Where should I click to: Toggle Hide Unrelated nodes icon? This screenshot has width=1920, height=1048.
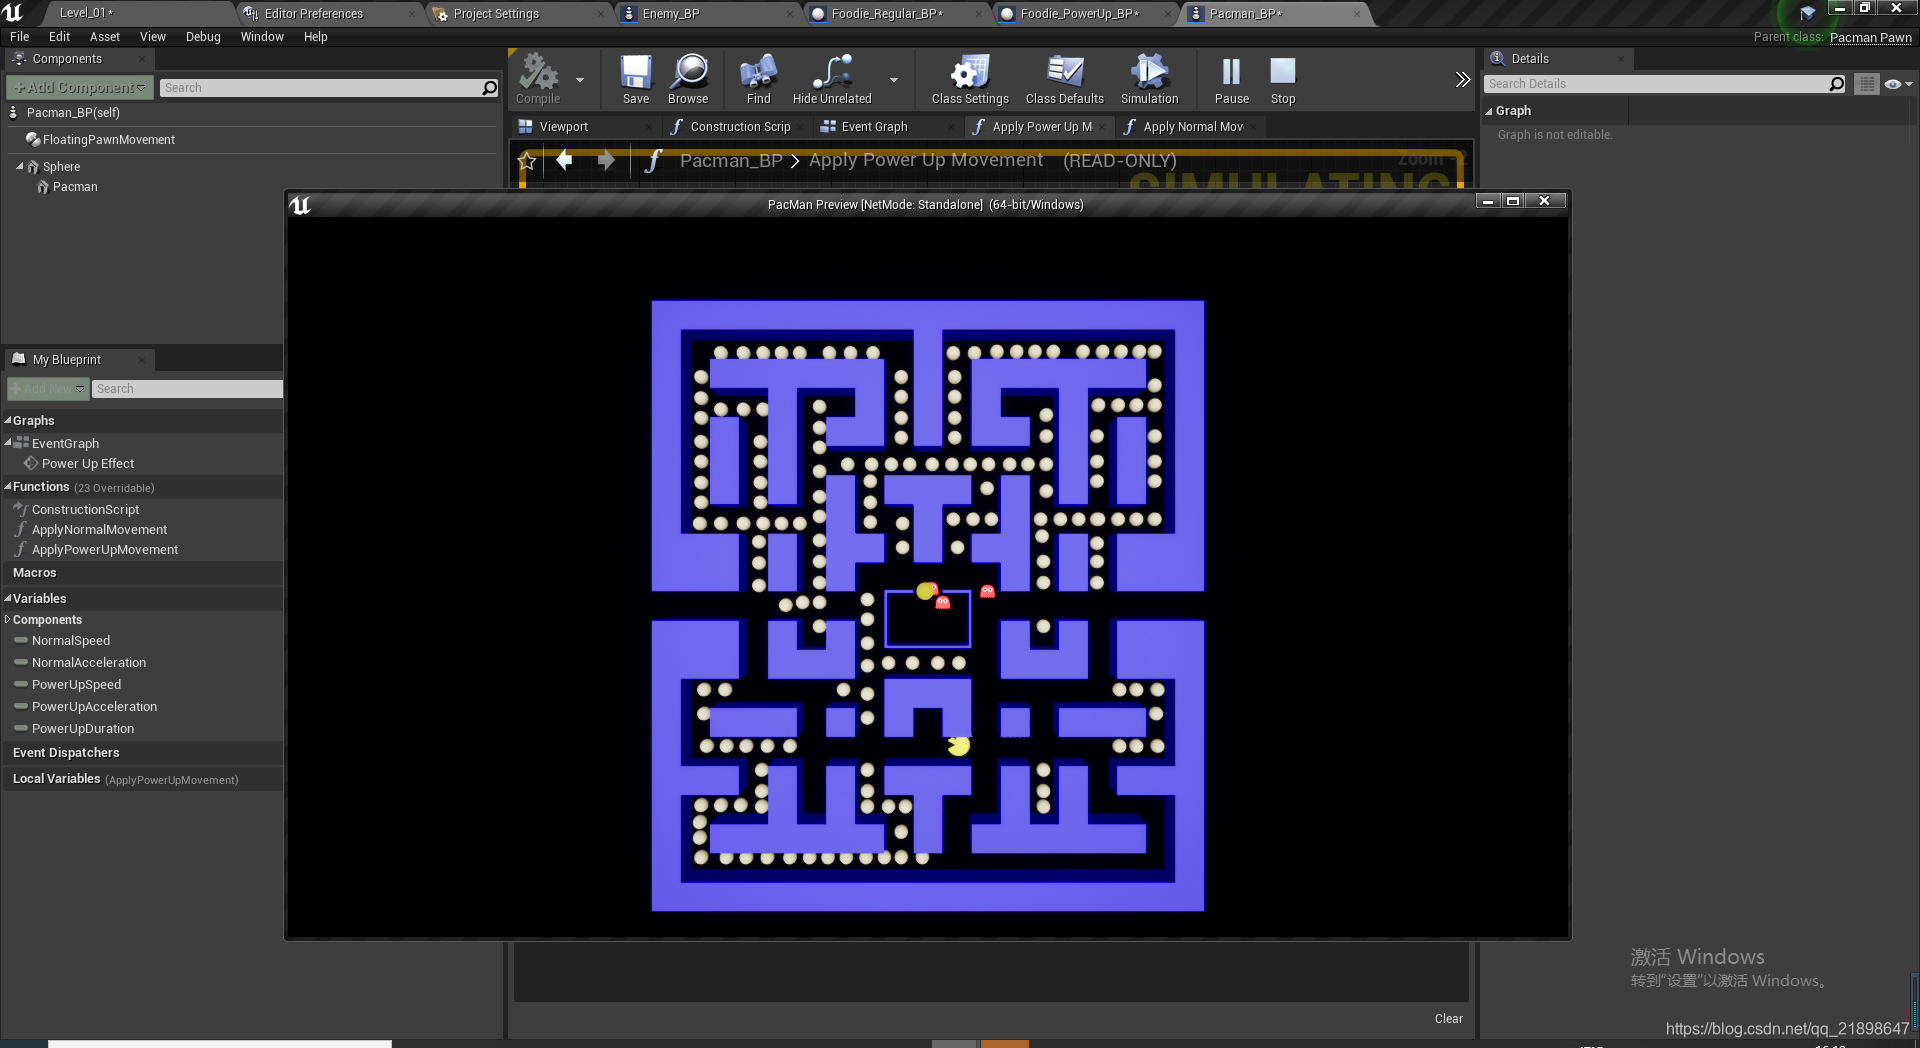pos(832,79)
